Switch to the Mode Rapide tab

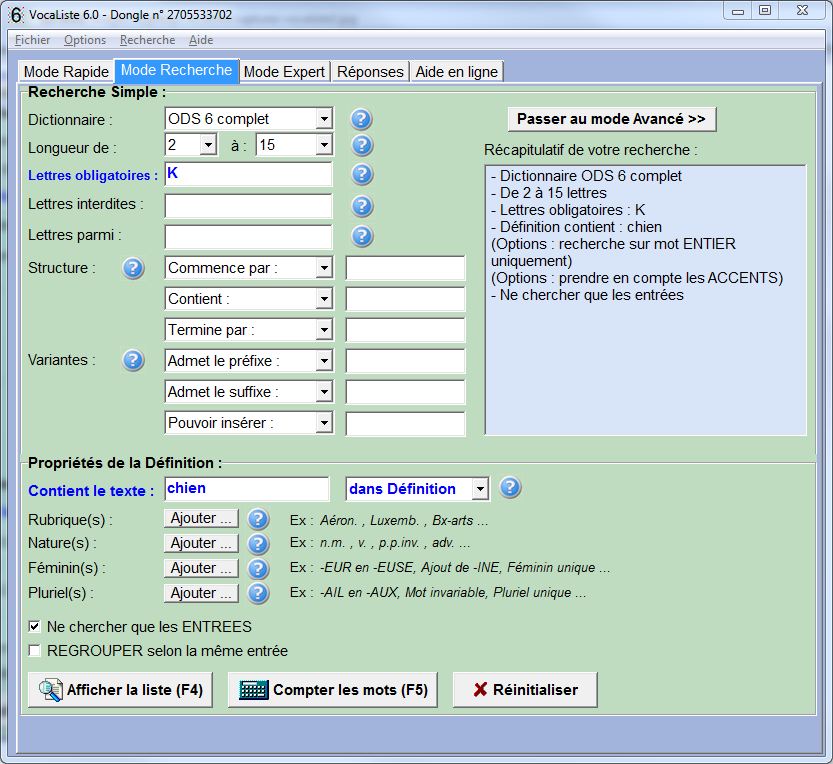point(66,72)
